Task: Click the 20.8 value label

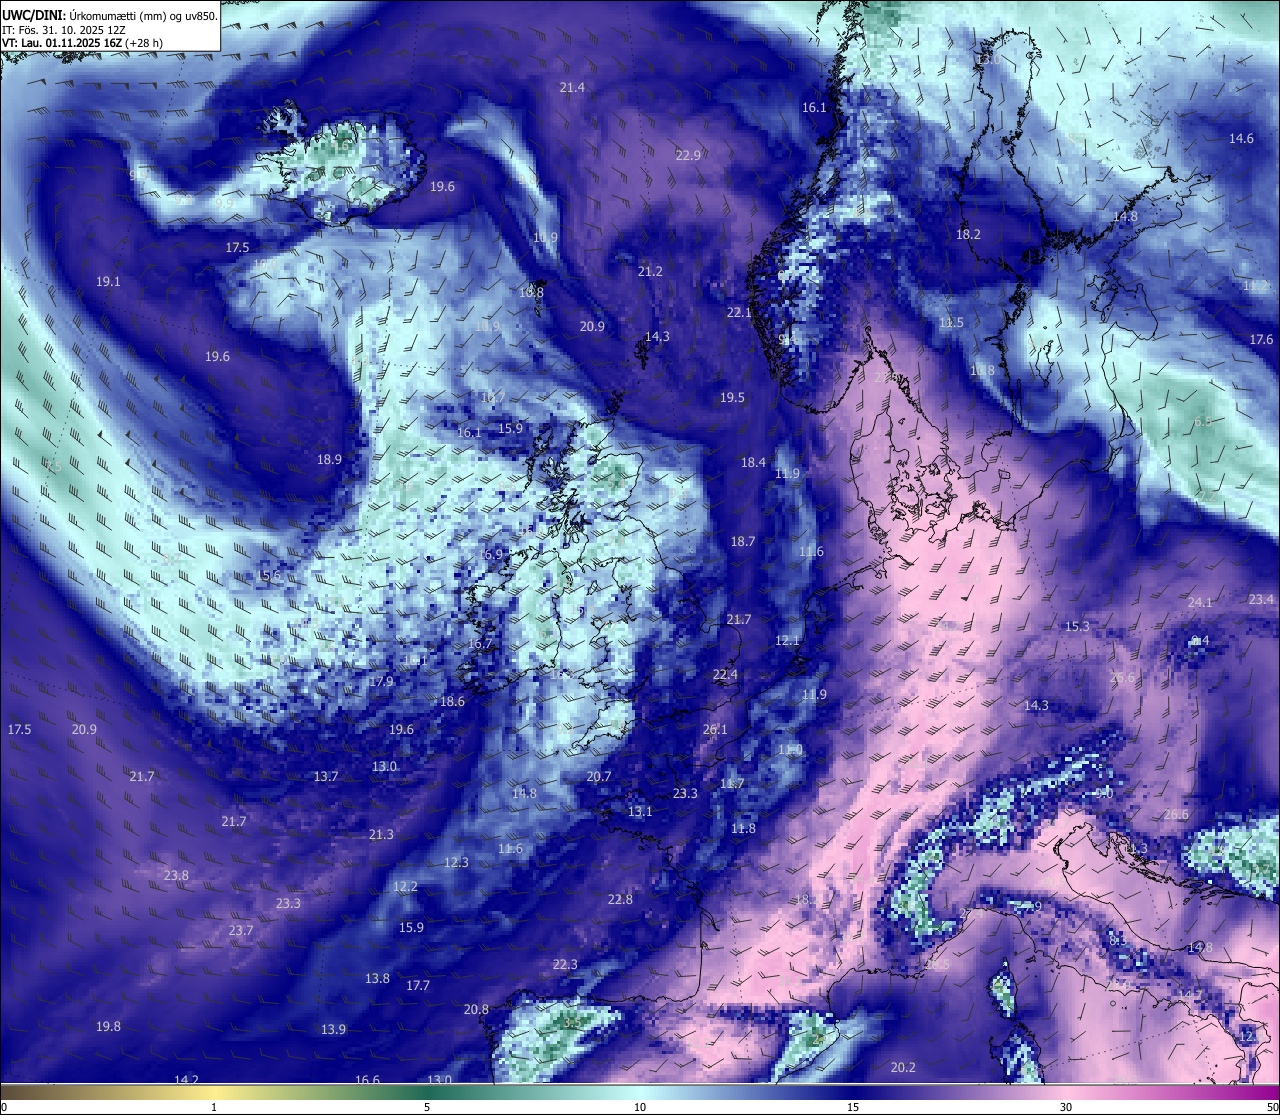Action: coord(476,1010)
